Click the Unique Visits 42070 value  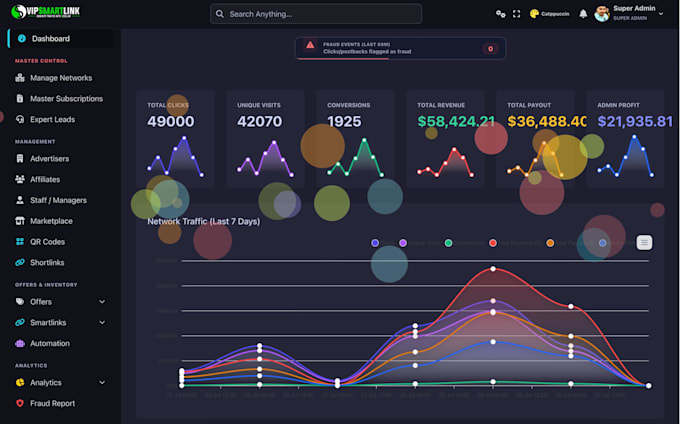point(259,121)
